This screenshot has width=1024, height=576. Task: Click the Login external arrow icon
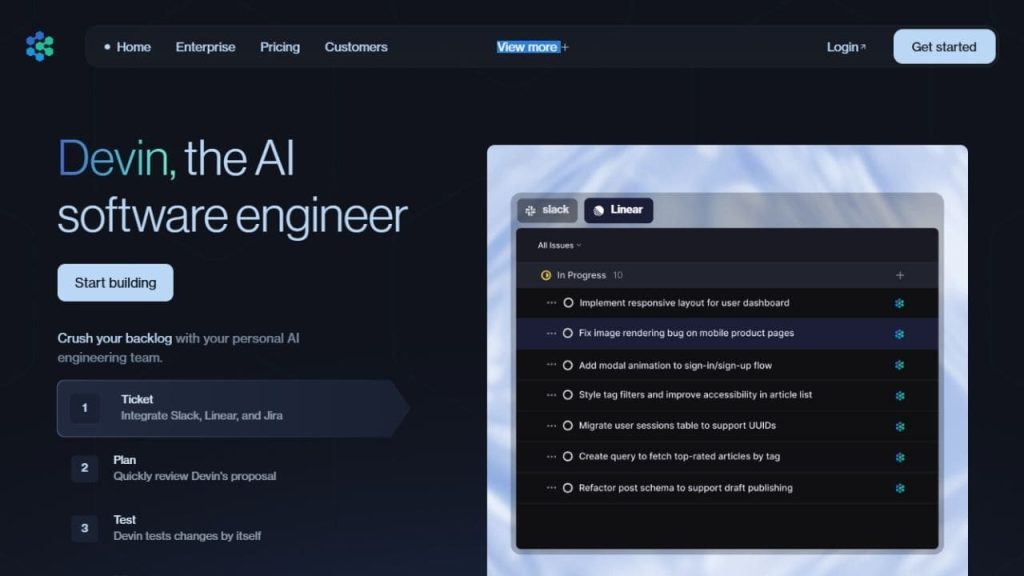(x=863, y=47)
